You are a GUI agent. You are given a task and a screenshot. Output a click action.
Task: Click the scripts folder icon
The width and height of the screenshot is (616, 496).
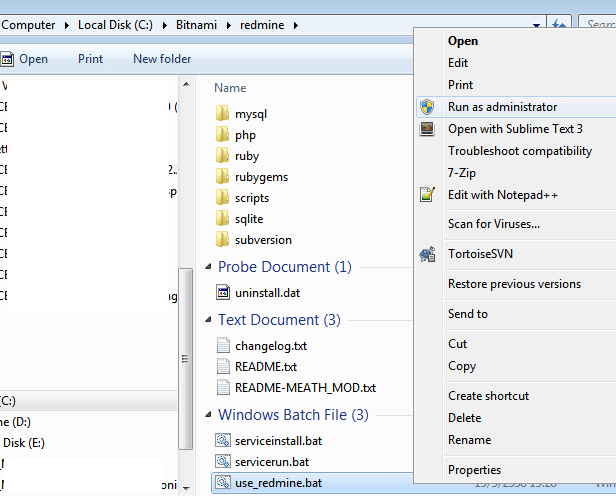[222, 198]
